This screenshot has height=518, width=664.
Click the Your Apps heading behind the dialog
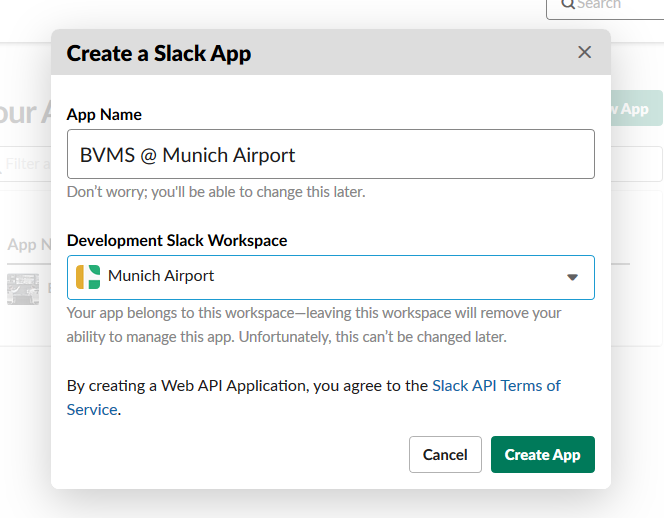click(x=25, y=112)
